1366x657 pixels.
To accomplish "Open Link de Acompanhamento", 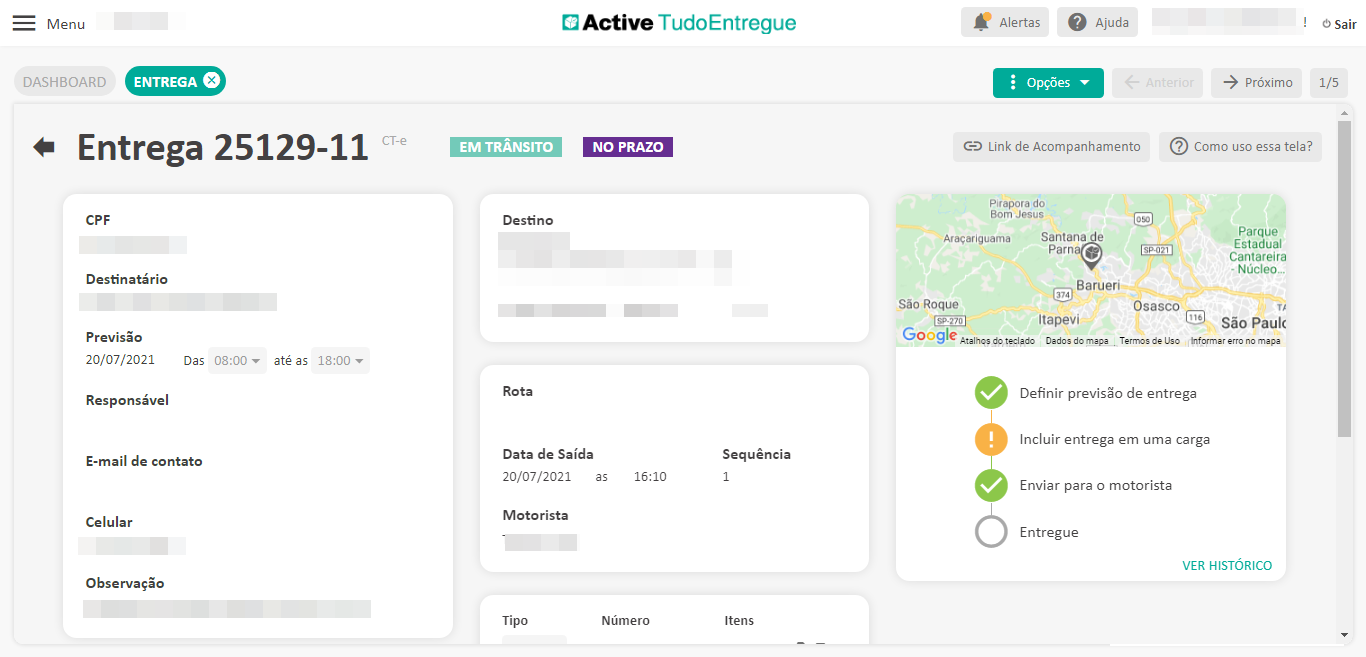I will pos(1051,147).
